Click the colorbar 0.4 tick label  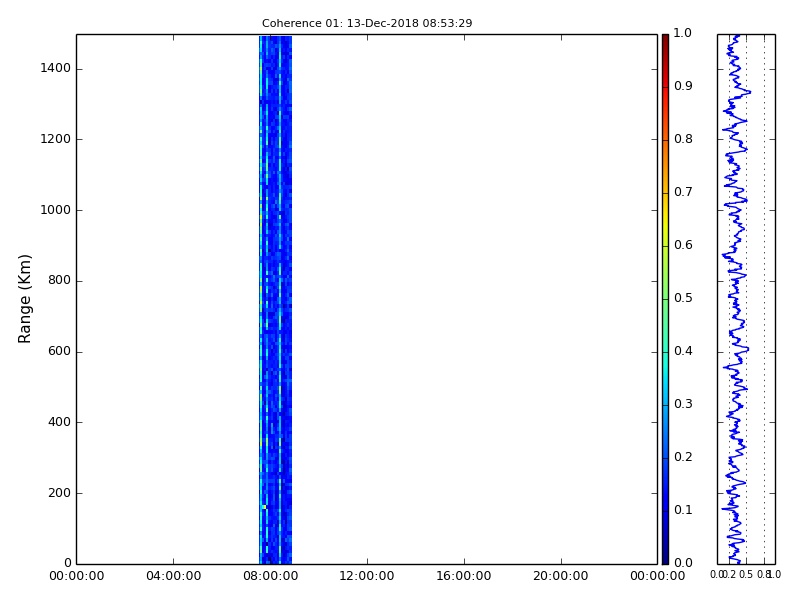click(683, 351)
